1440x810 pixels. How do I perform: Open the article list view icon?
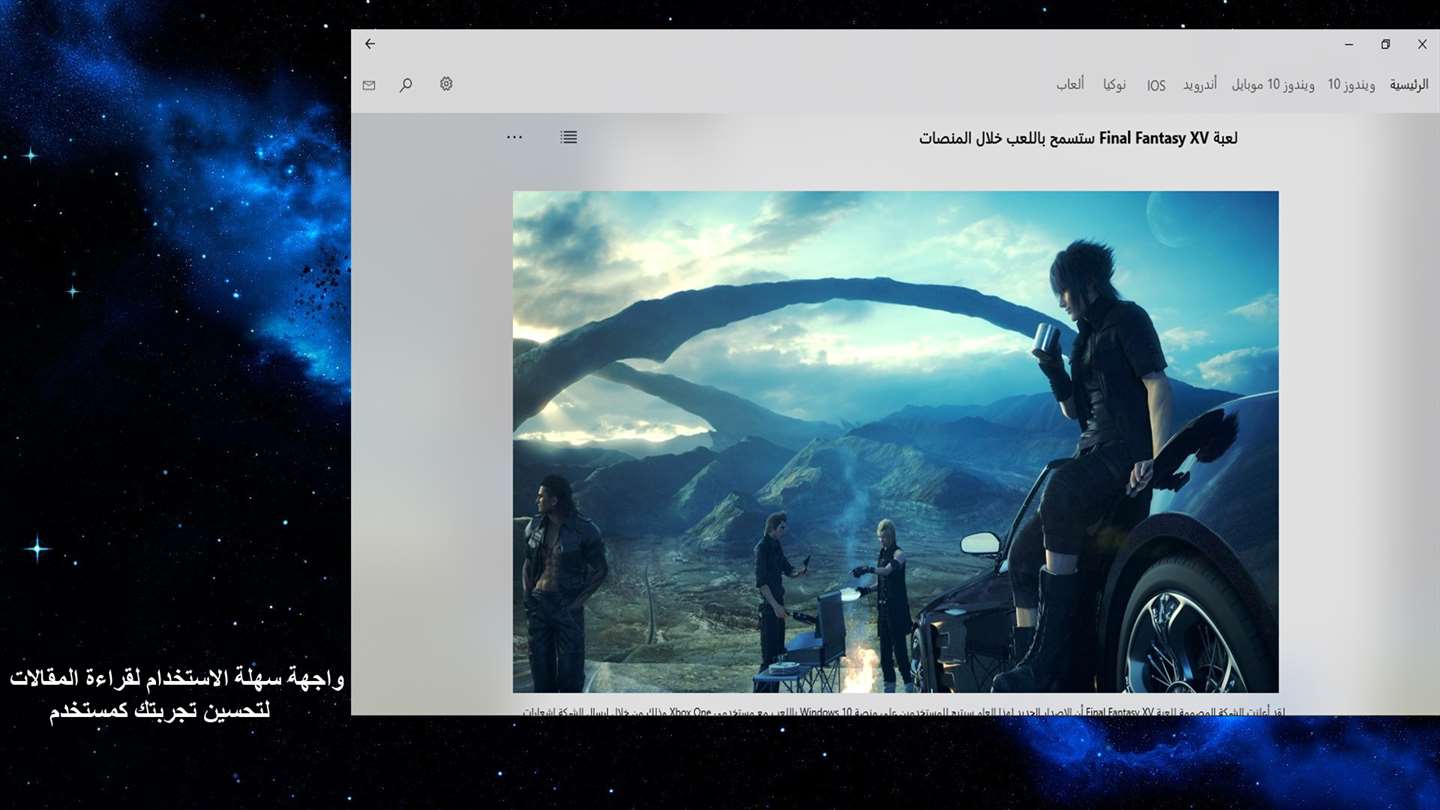[x=569, y=137]
